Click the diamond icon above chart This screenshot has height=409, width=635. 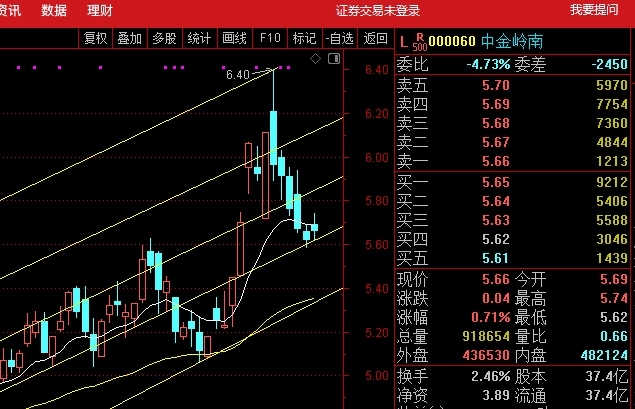coord(315,59)
